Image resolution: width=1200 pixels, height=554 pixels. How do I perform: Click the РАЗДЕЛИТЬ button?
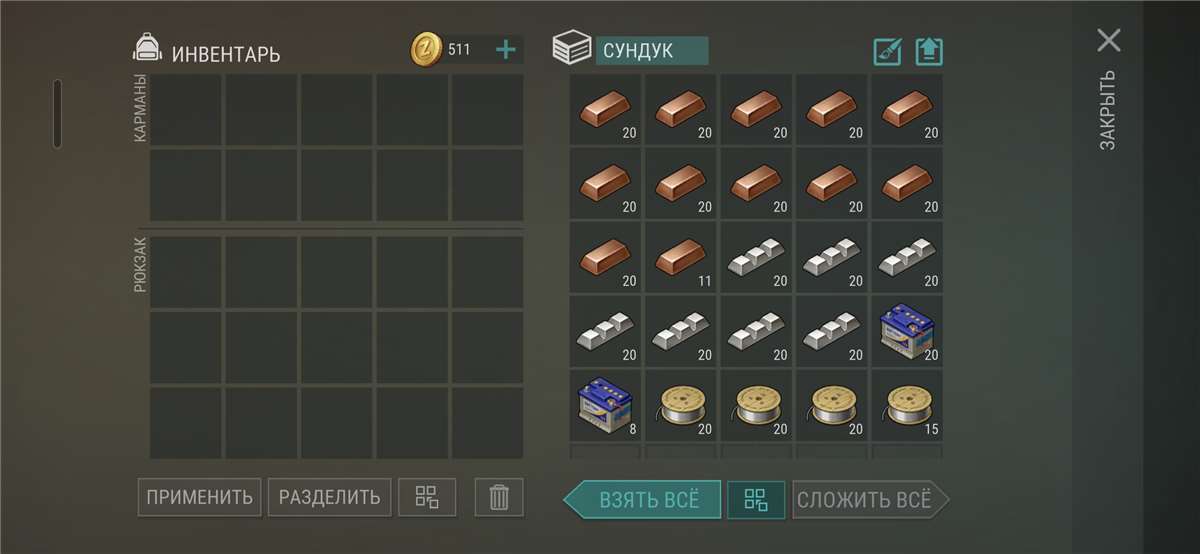tap(329, 497)
